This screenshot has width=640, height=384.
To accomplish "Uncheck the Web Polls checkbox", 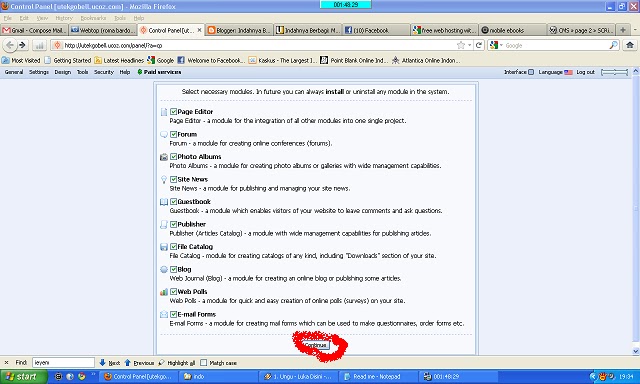I will tap(173, 292).
